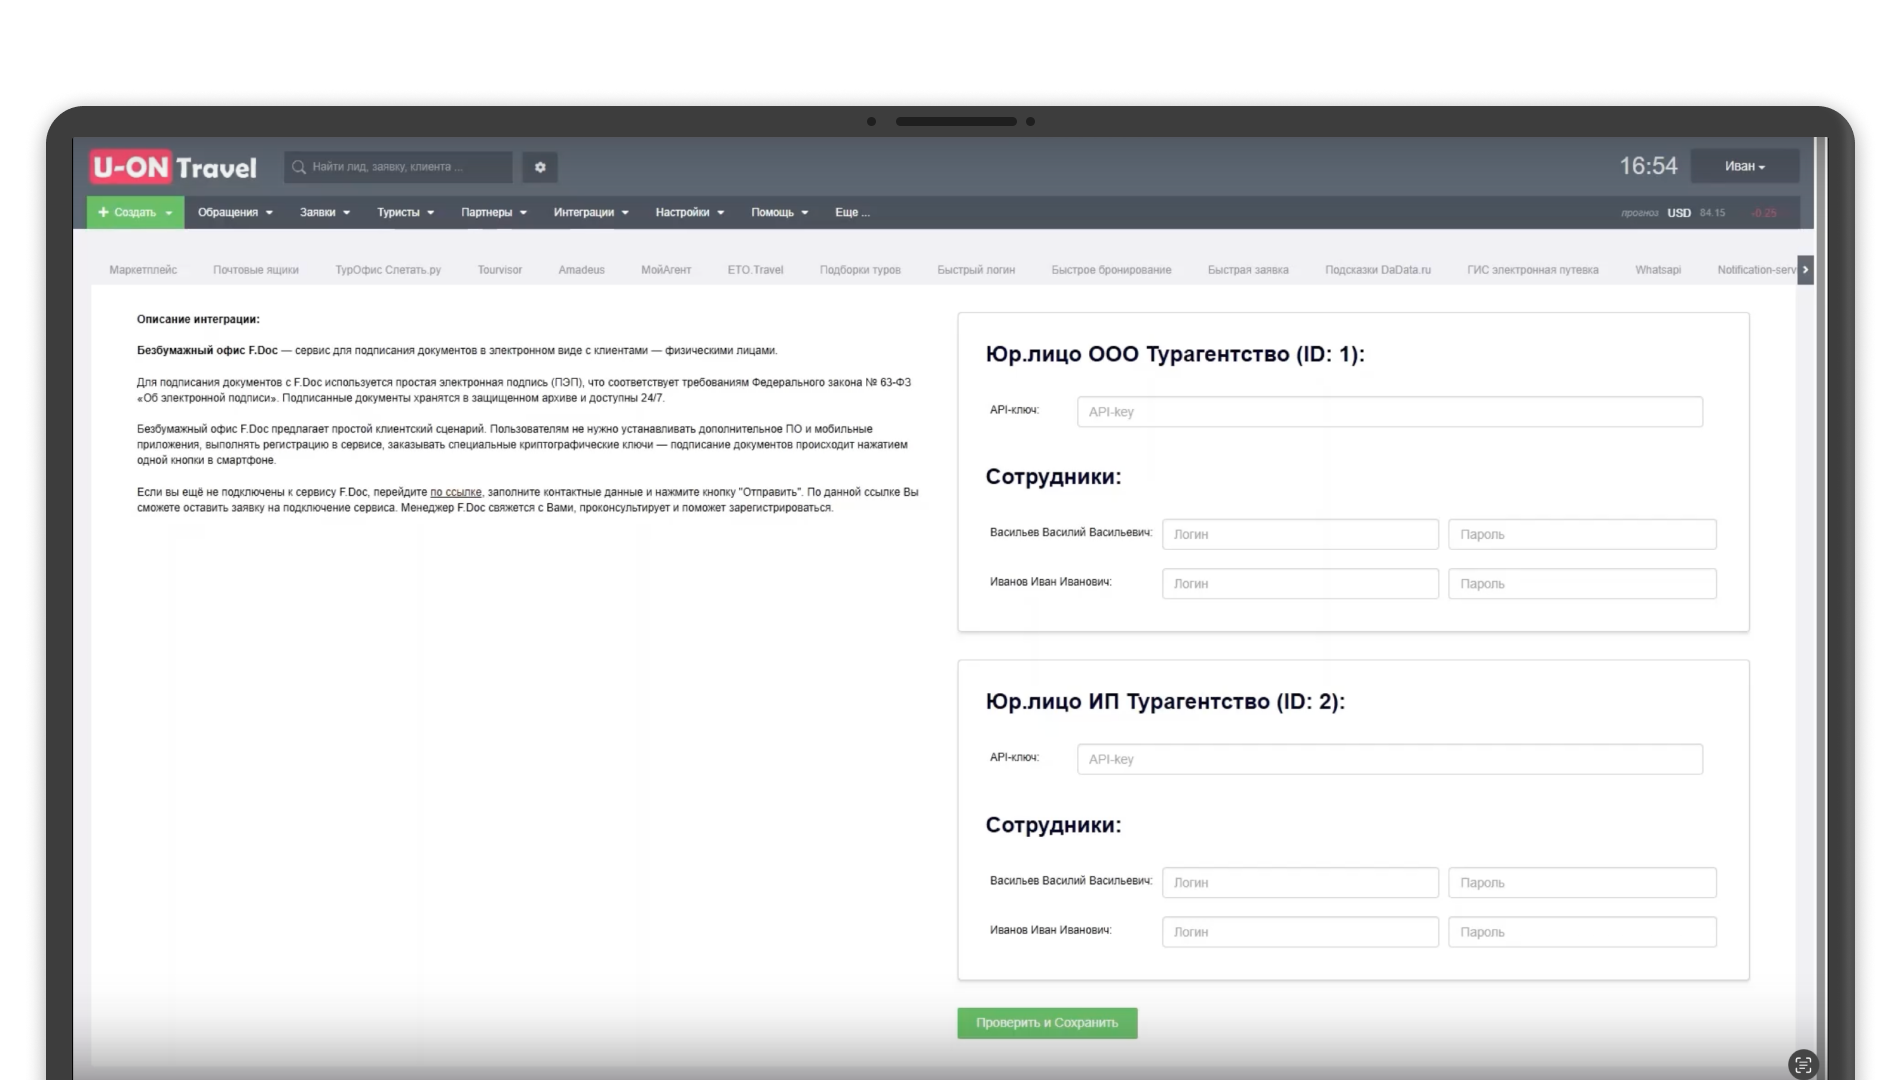Follow the 'по ссылке' link
Screen dimensions: 1901x1080
[455, 492]
